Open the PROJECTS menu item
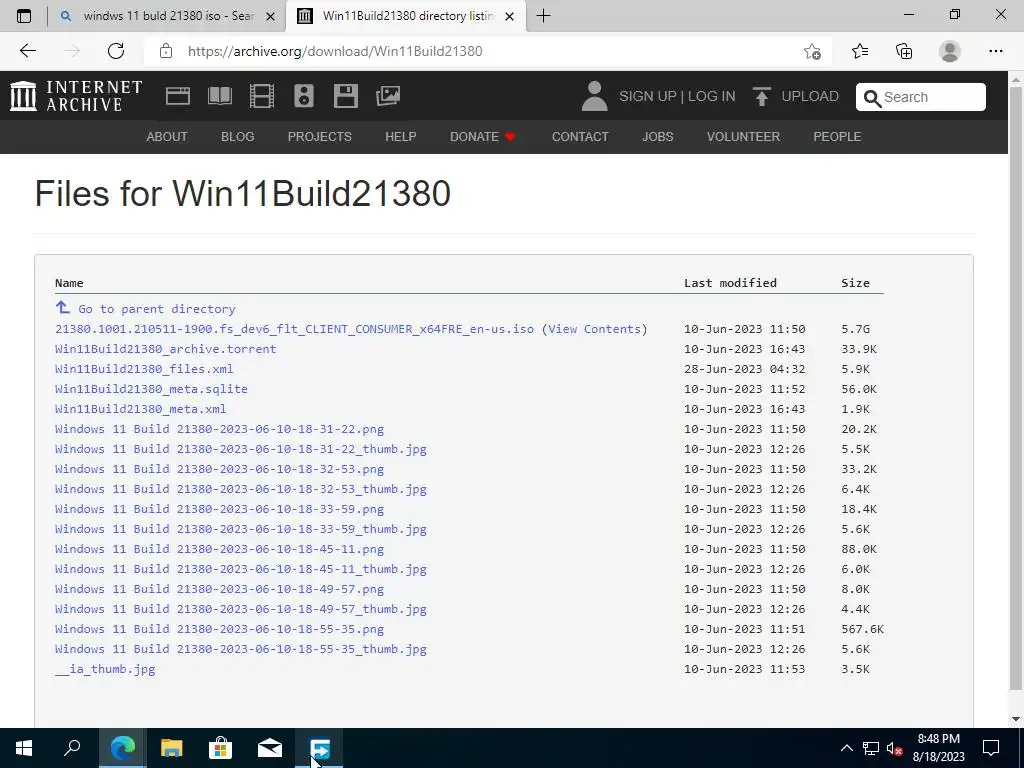Image resolution: width=1024 pixels, height=768 pixels. coord(319,136)
